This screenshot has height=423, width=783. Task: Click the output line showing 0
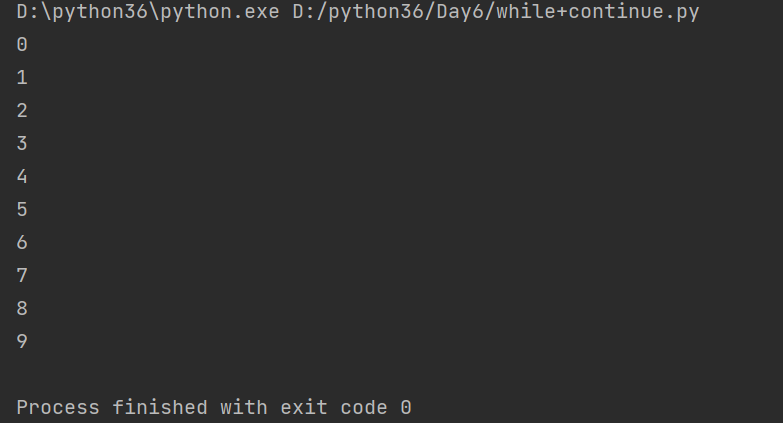click(22, 45)
